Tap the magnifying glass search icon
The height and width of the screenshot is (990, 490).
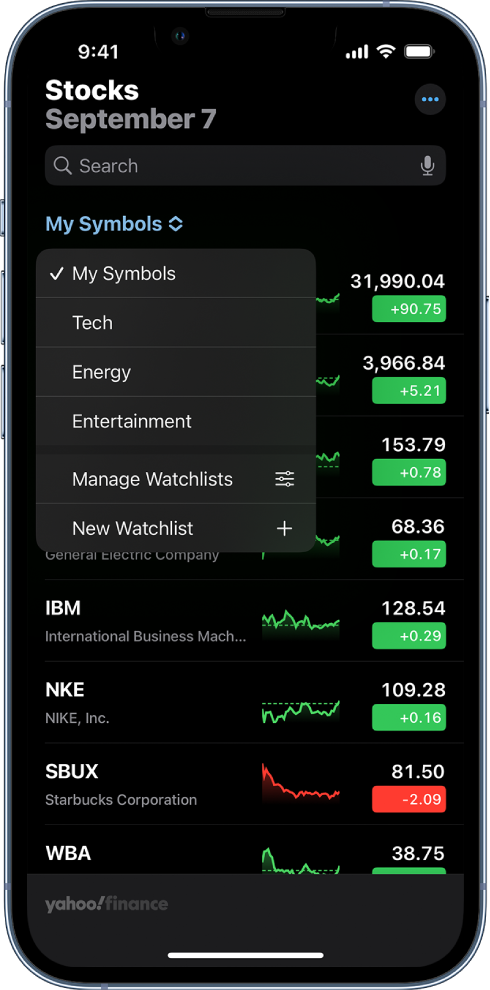point(63,165)
